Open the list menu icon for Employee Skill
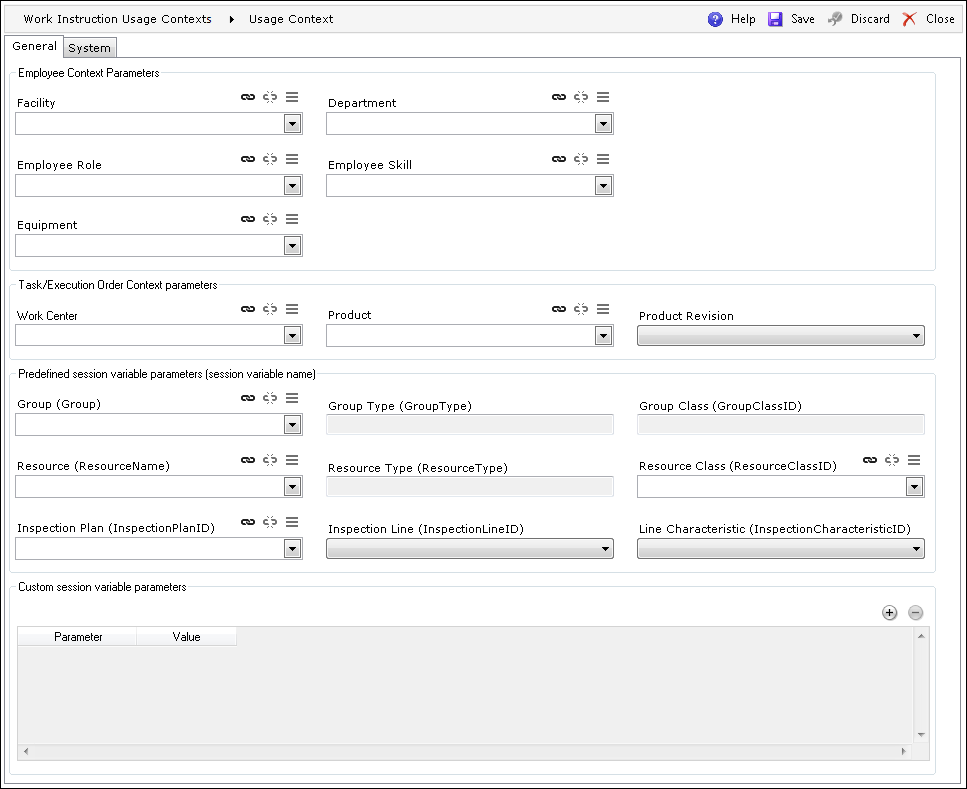Viewport: 967px width, 789px height. [603, 159]
